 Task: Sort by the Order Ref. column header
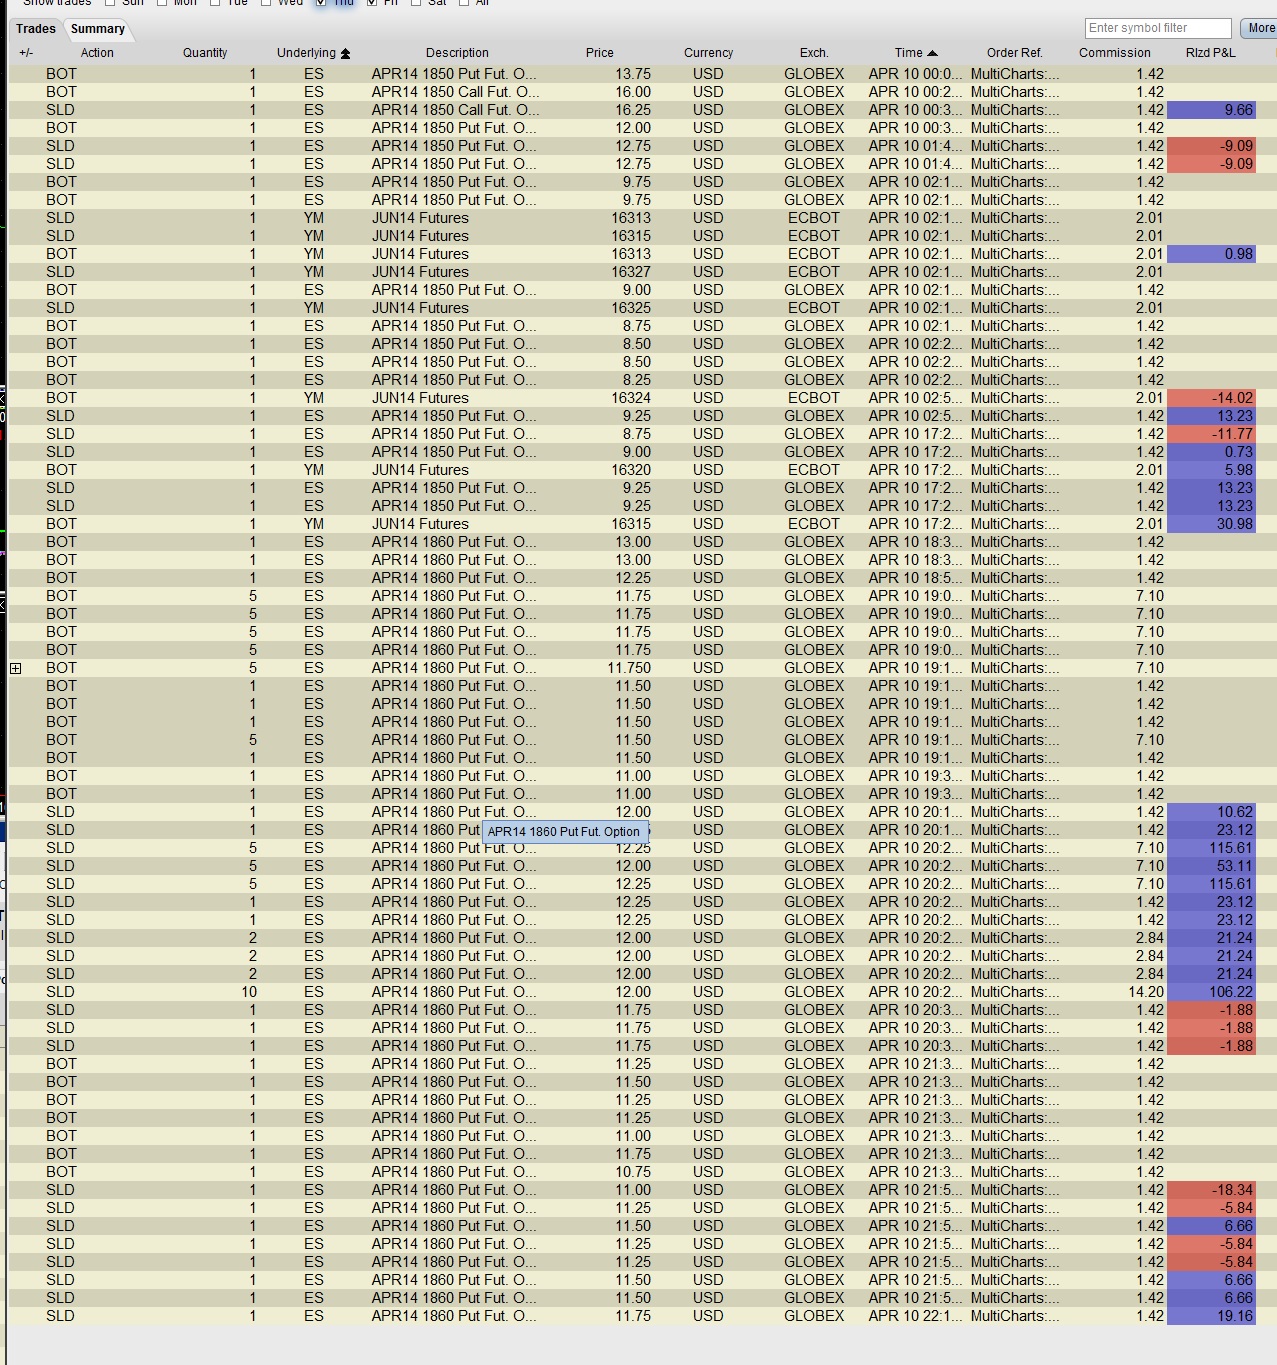[x=1014, y=53]
